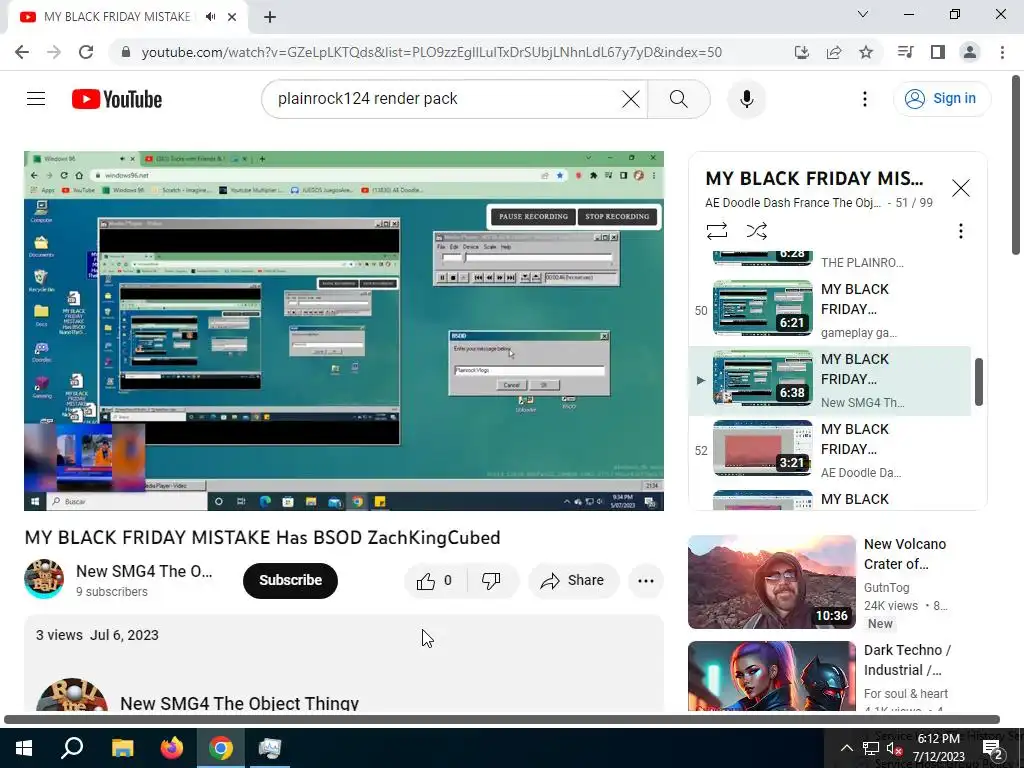Screen dimensions: 1024x768
Task: Like this video
Action: pyautogui.click(x=434, y=581)
